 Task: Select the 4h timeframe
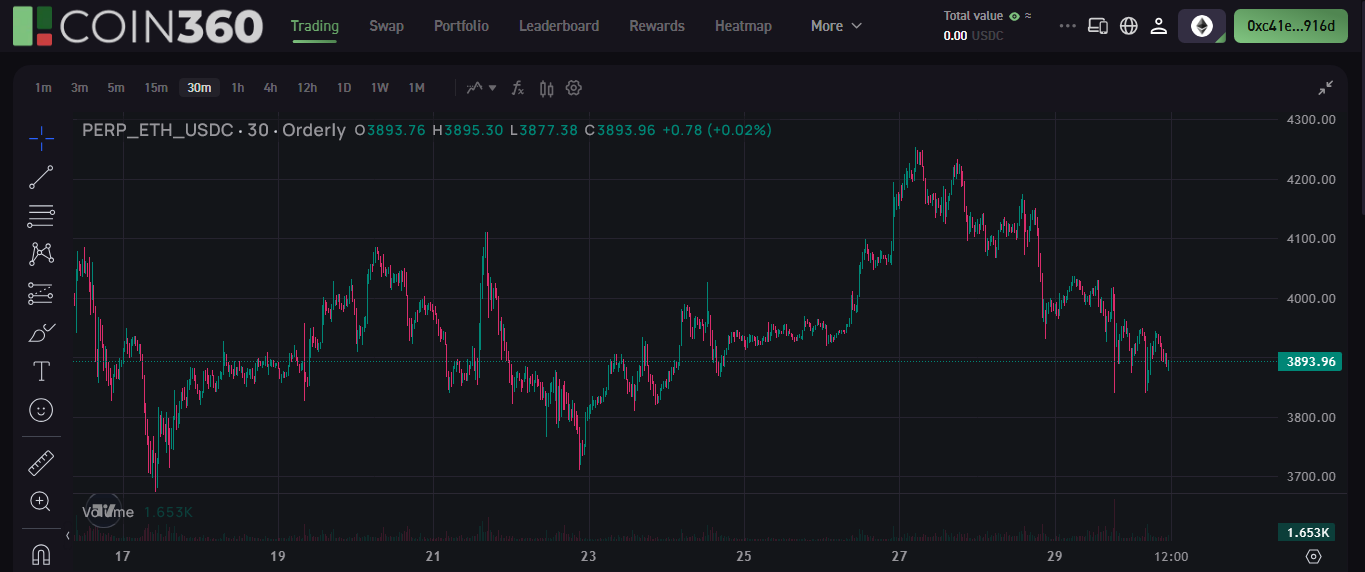[270, 88]
